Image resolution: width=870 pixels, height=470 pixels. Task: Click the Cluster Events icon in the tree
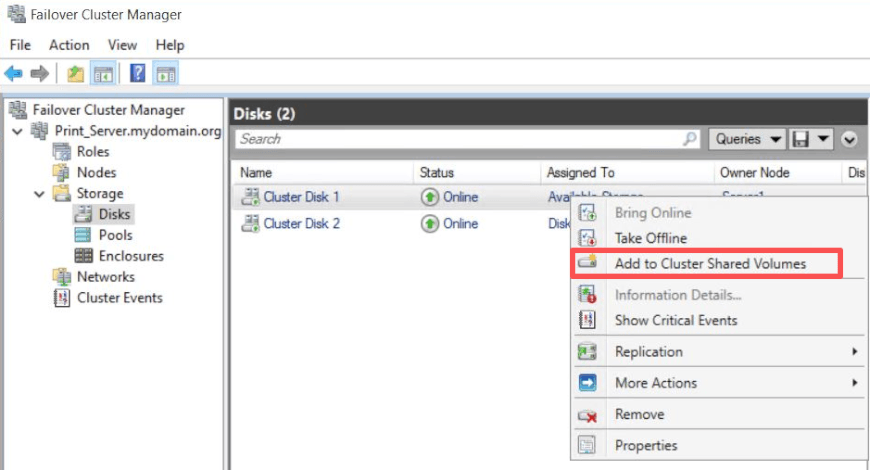pos(62,298)
